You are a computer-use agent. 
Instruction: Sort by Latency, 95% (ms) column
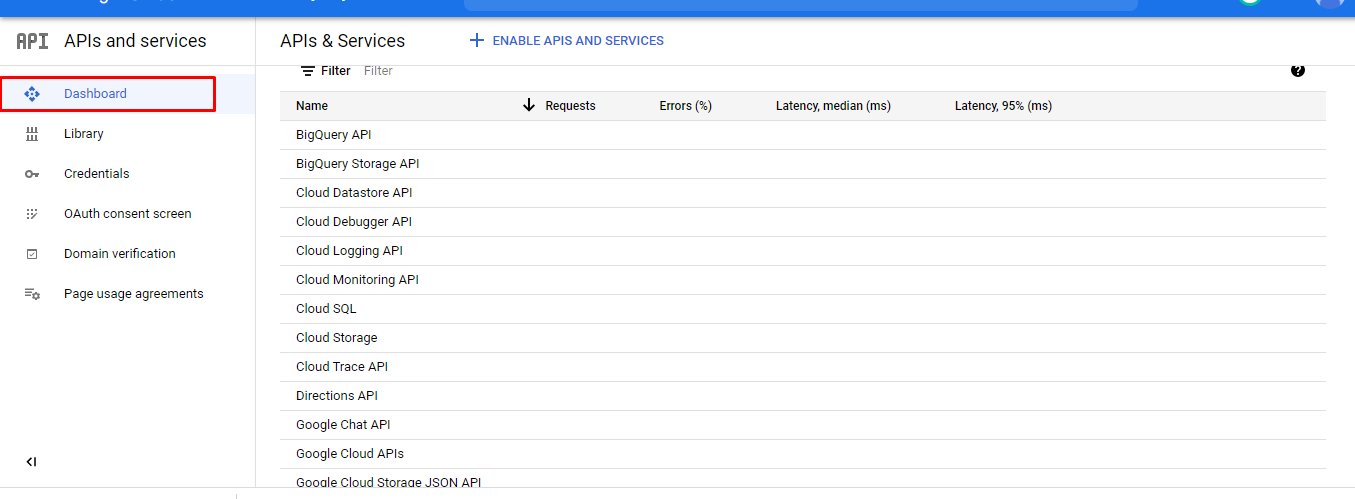coord(1003,106)
